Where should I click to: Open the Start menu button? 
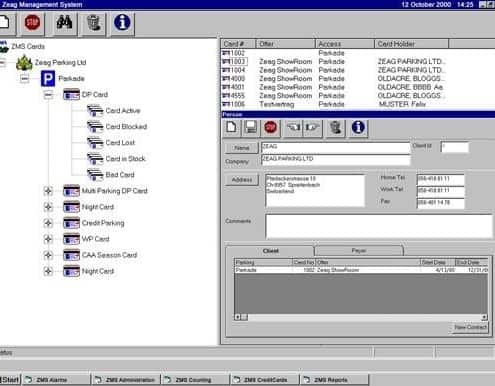[x=10, y=380]
